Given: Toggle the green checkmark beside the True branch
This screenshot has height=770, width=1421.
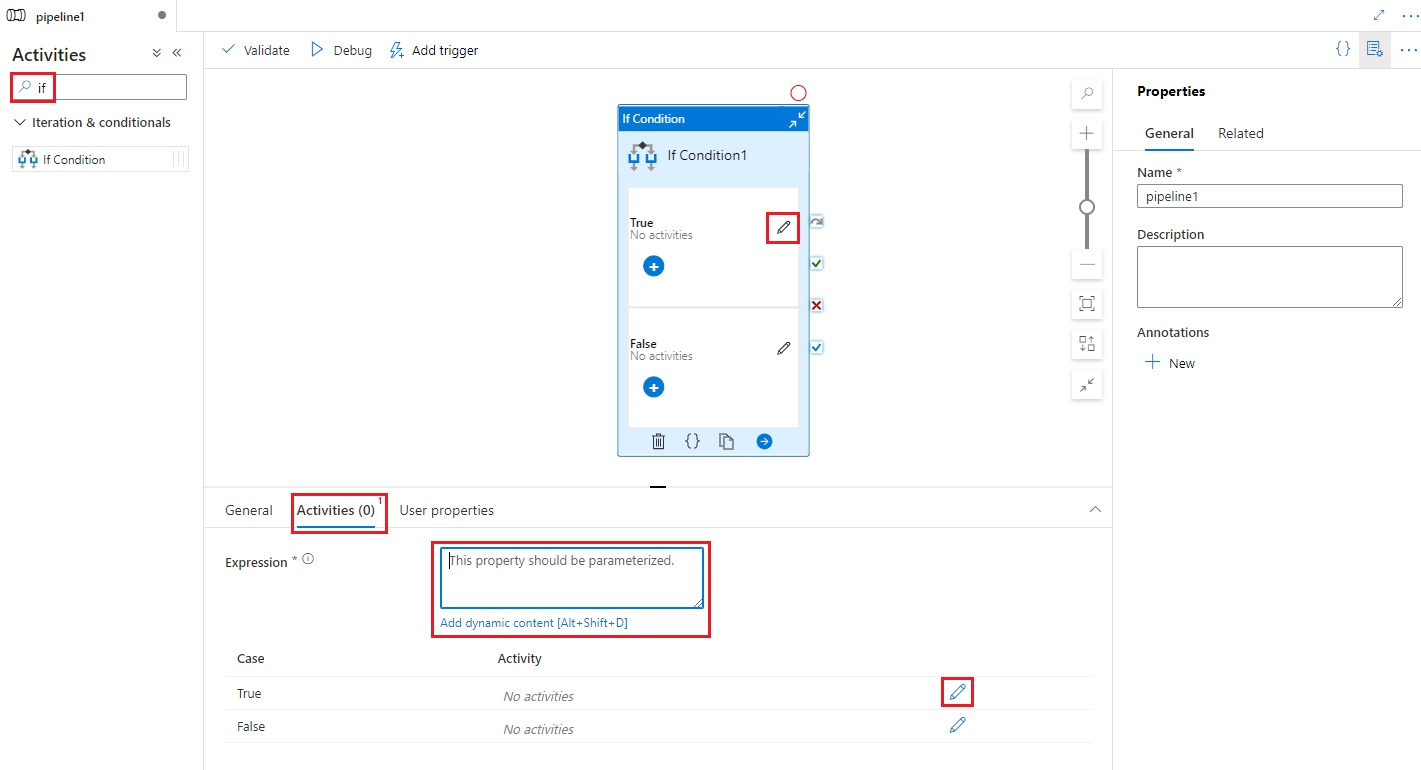Looking at the screenshot, I should (817, 263).
